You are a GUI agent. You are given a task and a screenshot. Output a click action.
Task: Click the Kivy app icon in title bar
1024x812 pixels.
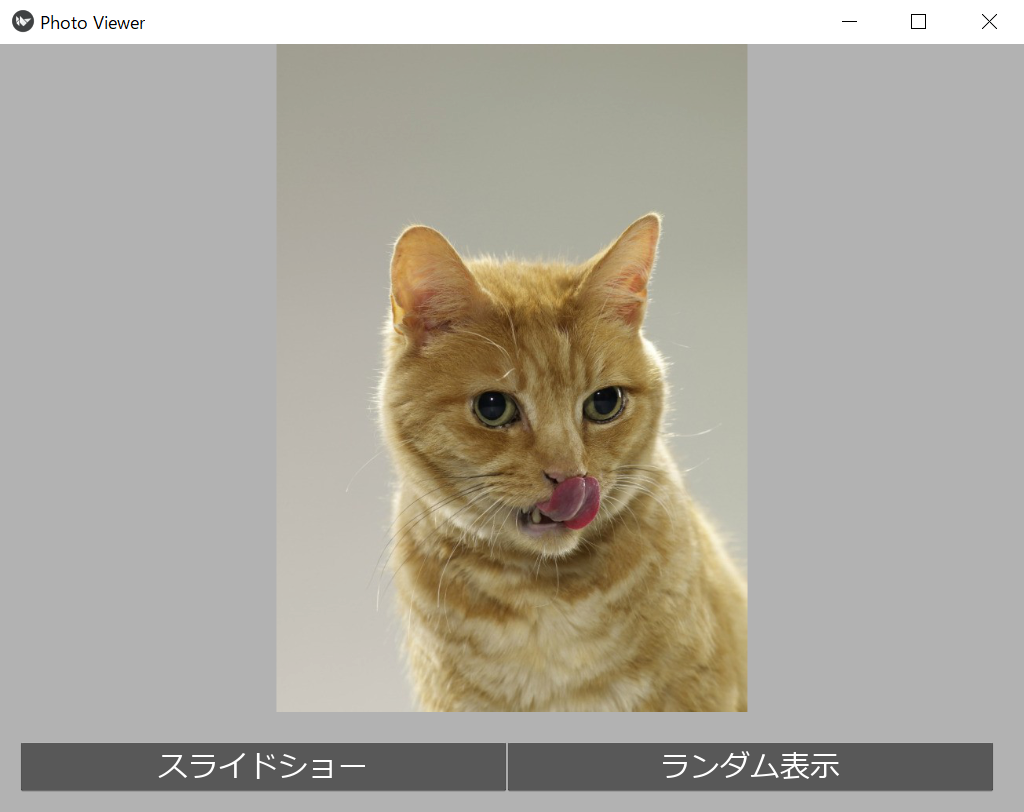[22, 21]
